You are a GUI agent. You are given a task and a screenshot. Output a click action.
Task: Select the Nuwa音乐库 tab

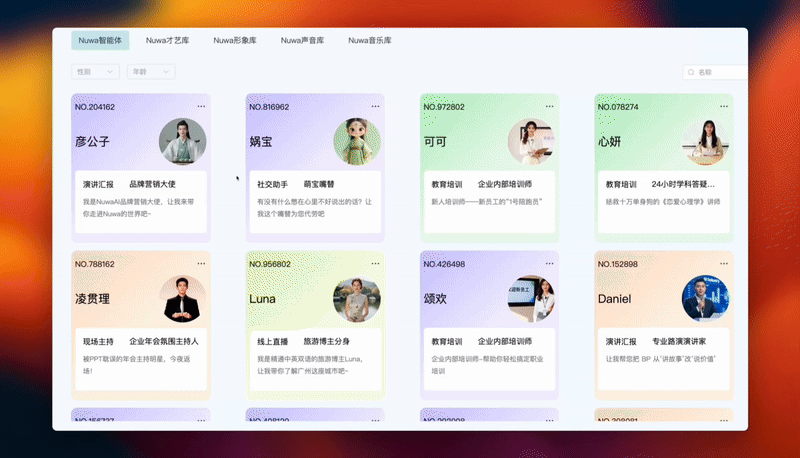click(x=370, y=41)
